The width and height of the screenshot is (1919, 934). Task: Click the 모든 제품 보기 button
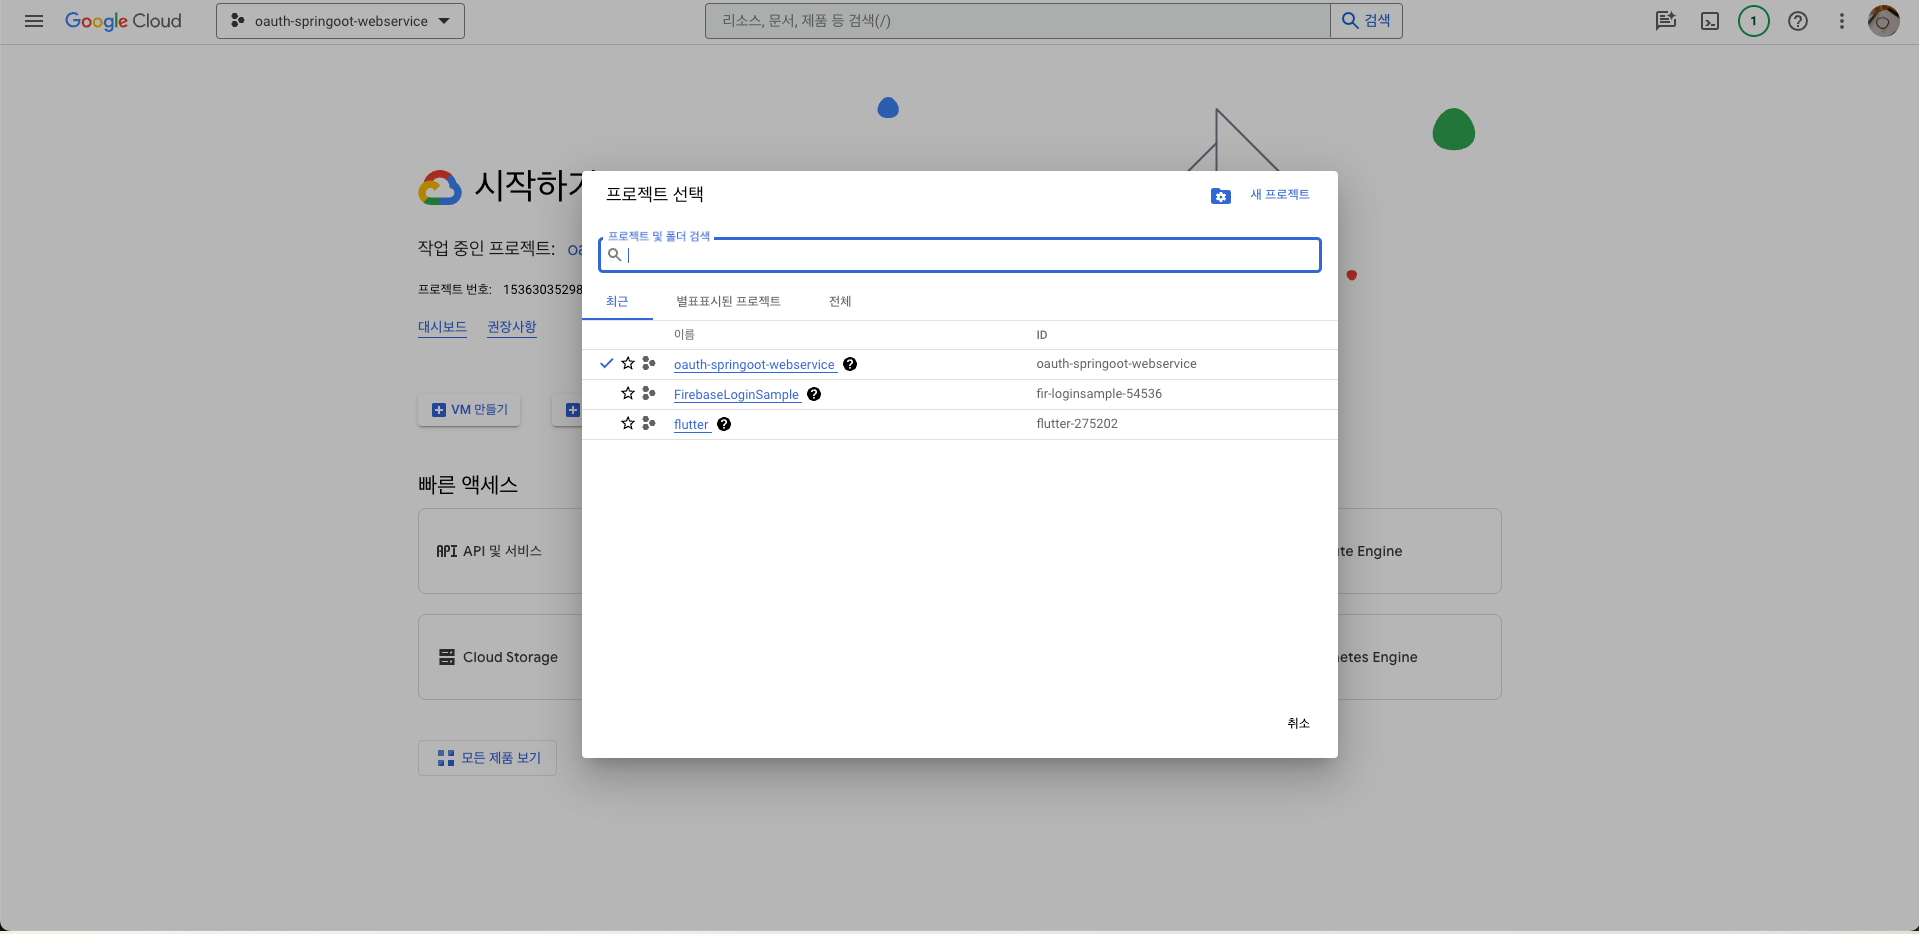coord(487,758)
